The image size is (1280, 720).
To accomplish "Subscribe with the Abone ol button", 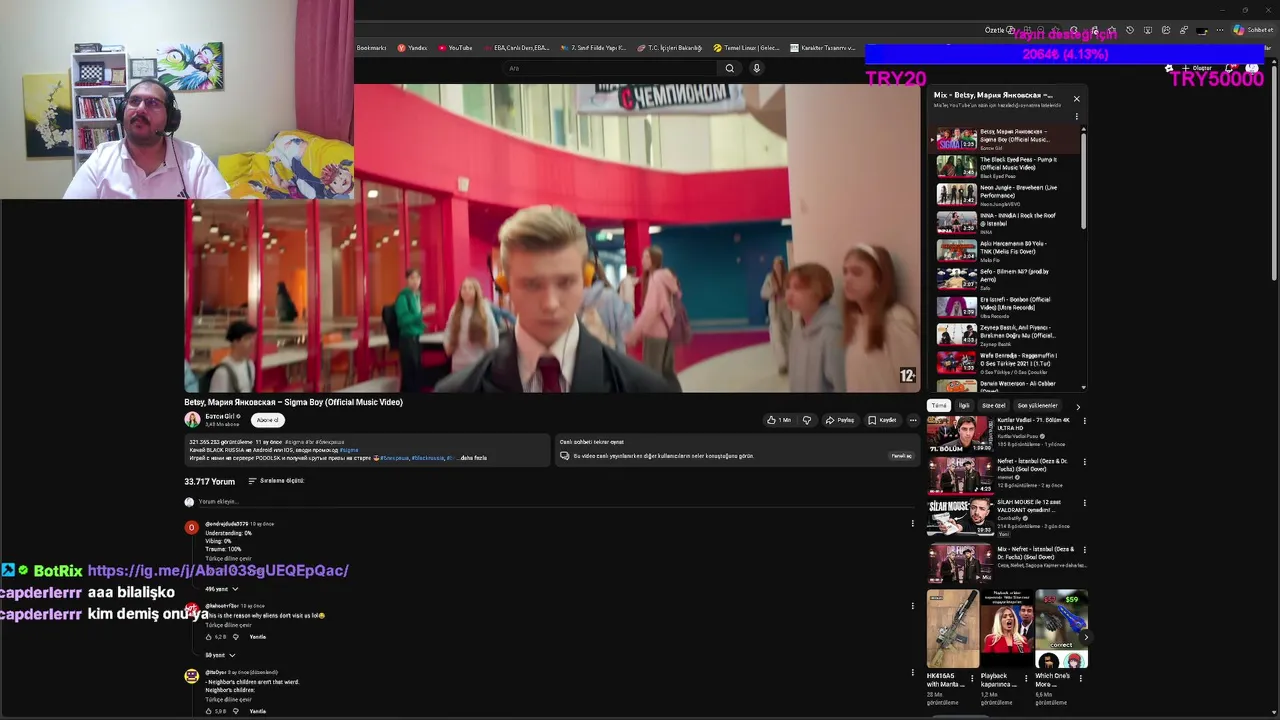I will (x=267, y=420).
